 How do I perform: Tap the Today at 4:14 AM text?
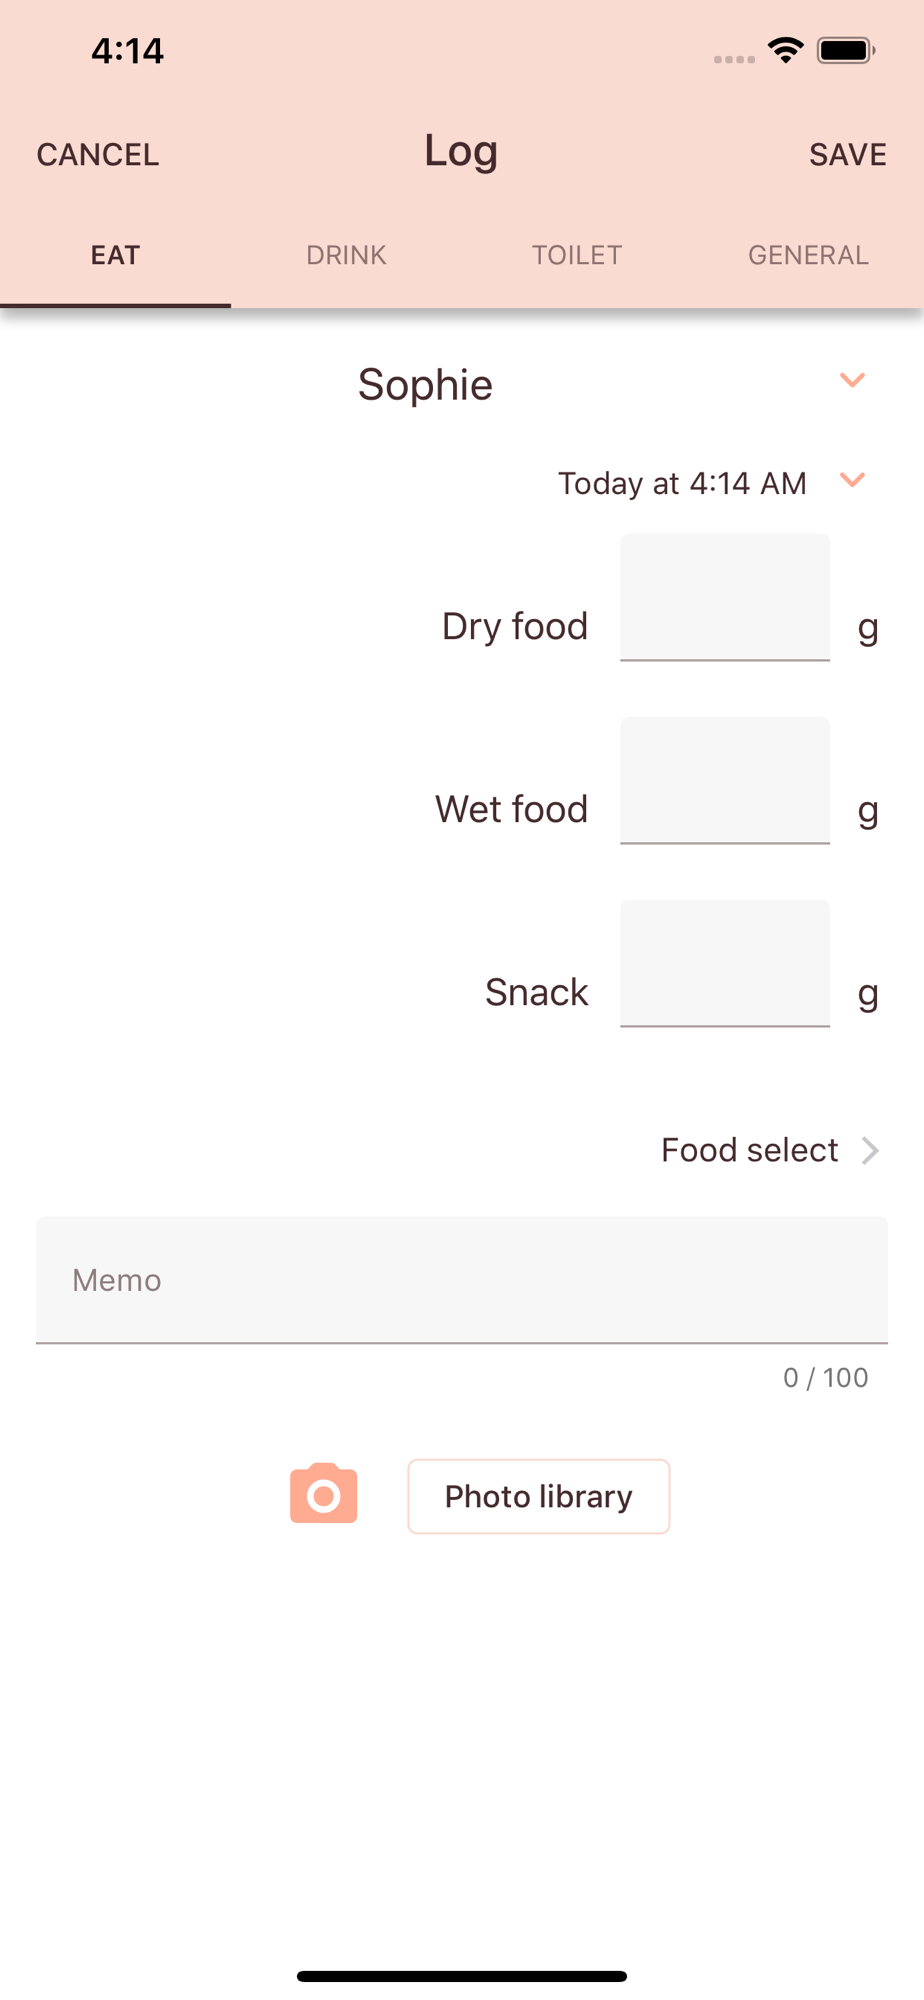pos(682,483)
